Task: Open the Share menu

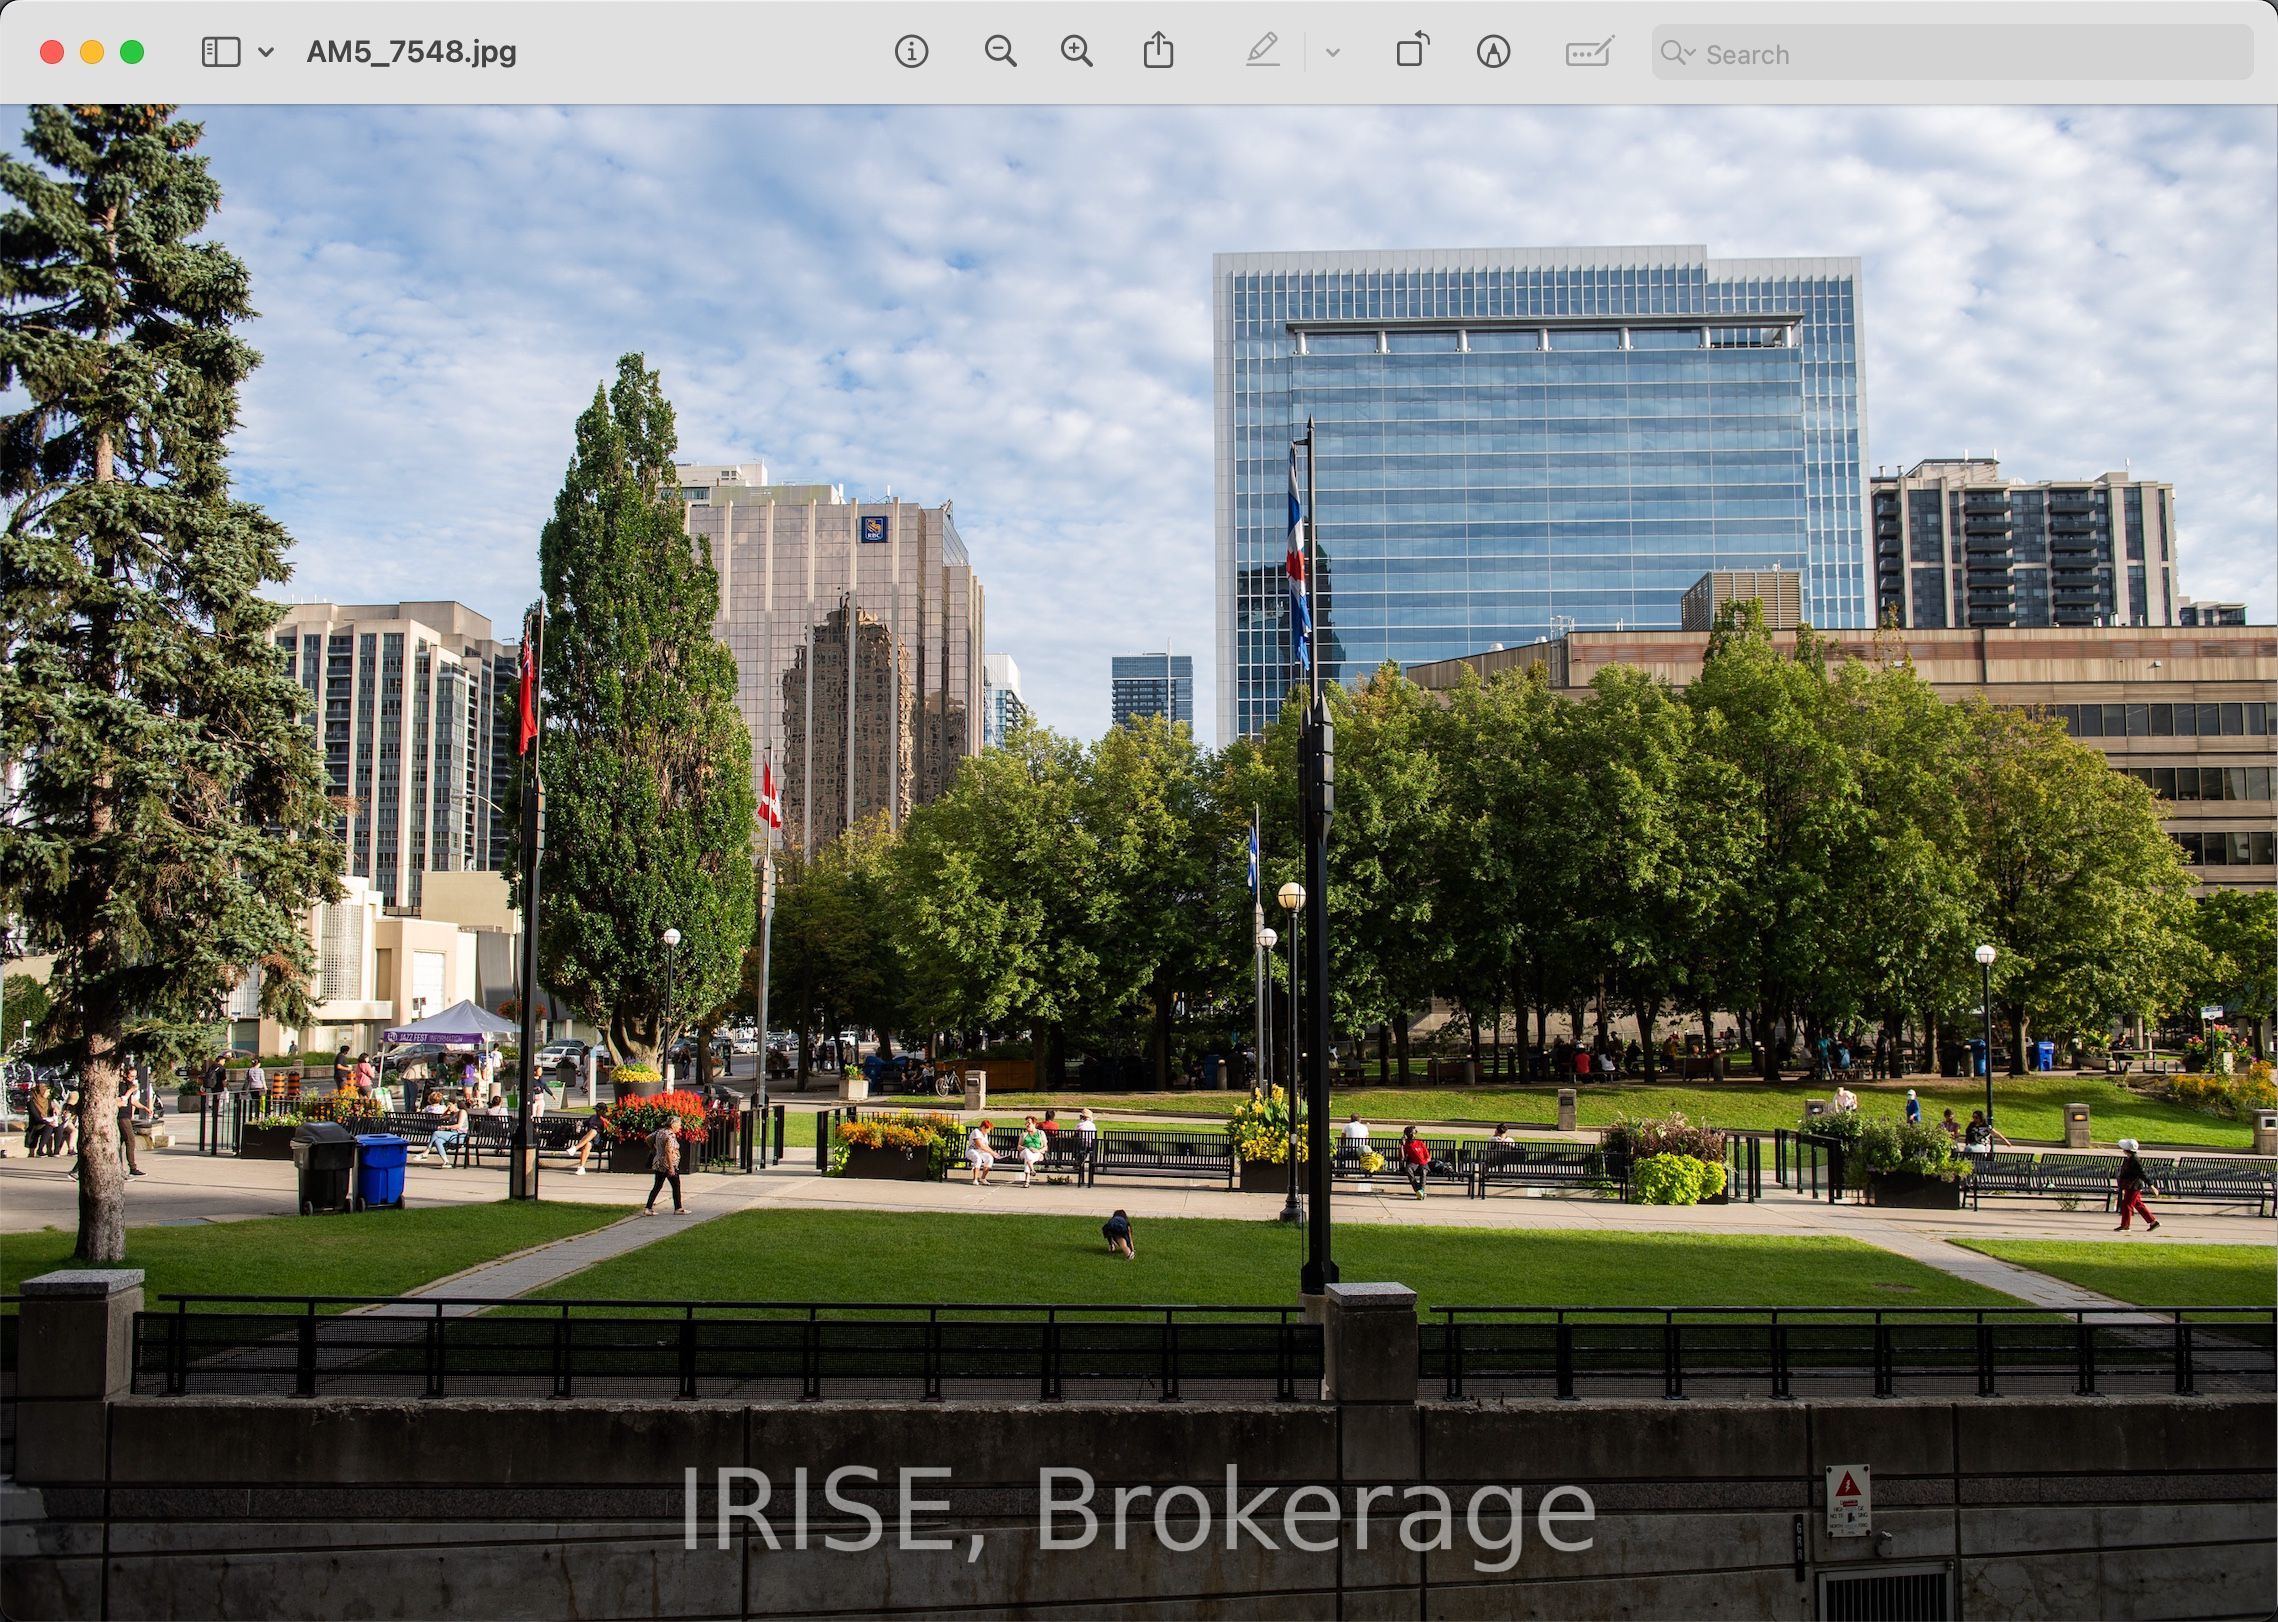Action: pyautogui.click(x=1158, y=50)
